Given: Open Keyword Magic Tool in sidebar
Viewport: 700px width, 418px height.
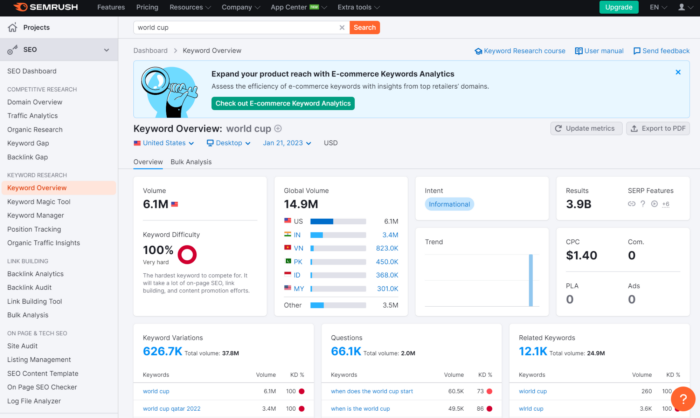Looking at the screenshot, I should 39,202.
